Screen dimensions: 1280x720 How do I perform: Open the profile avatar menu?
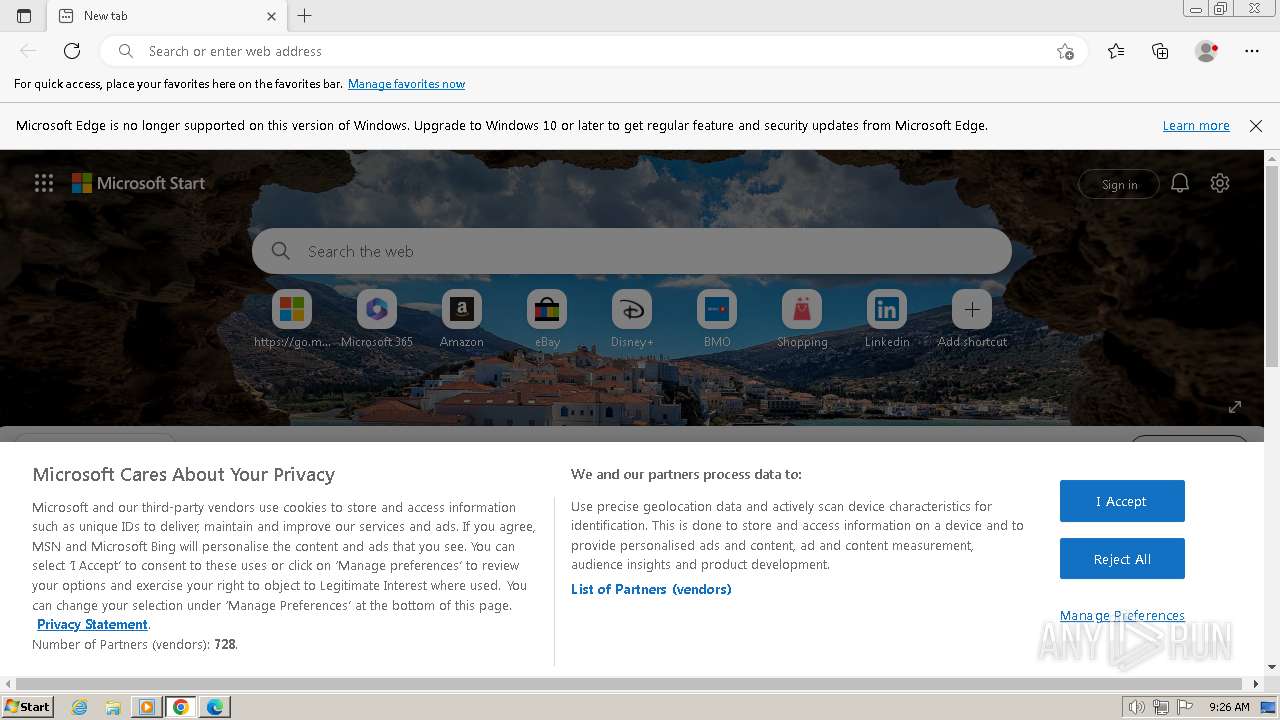tap(1206, 51)
